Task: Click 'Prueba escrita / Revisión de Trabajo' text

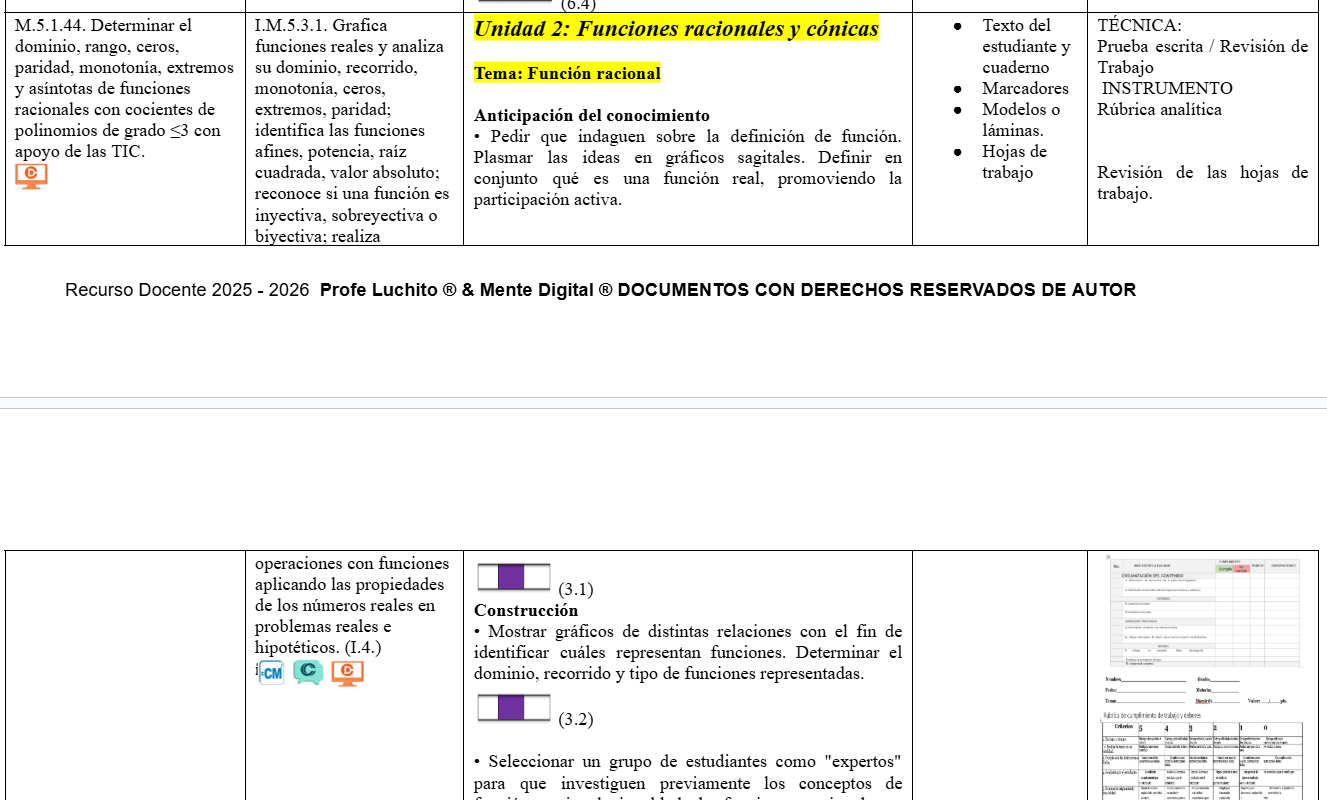Action: point(1202,57)
